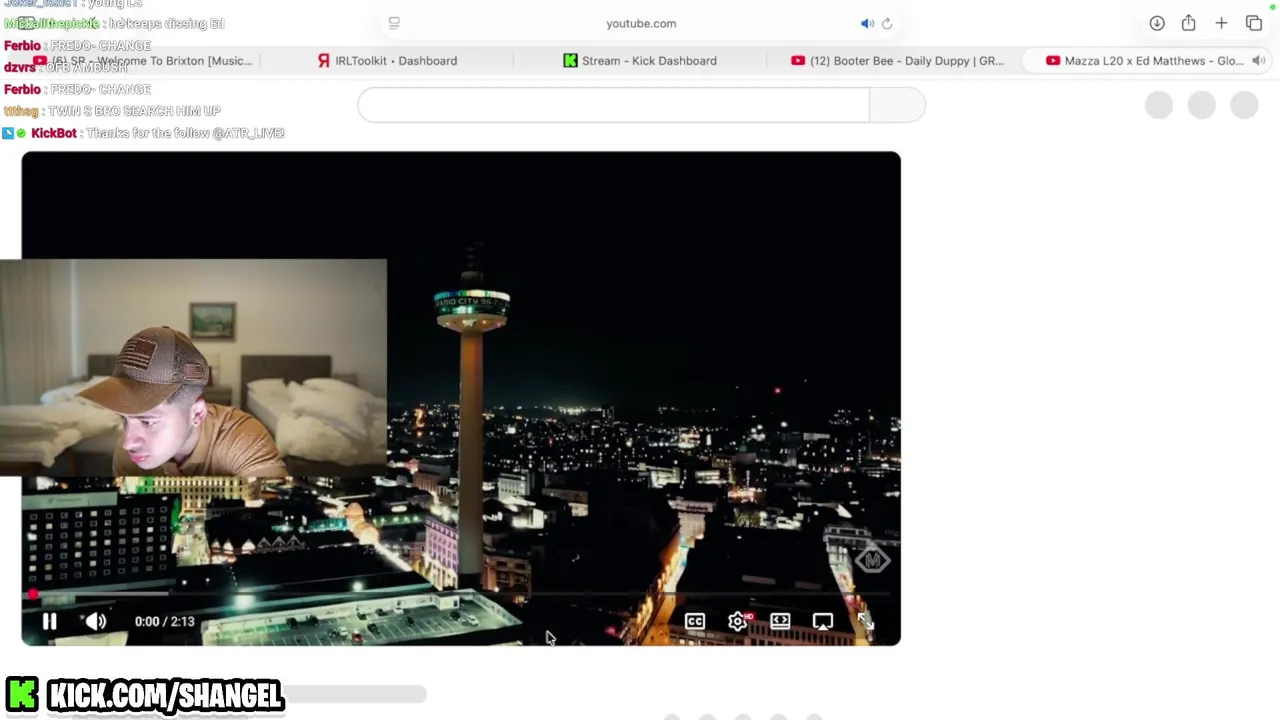Switch to the IRLToolkit Dashboard tab

tap(387, 61)
